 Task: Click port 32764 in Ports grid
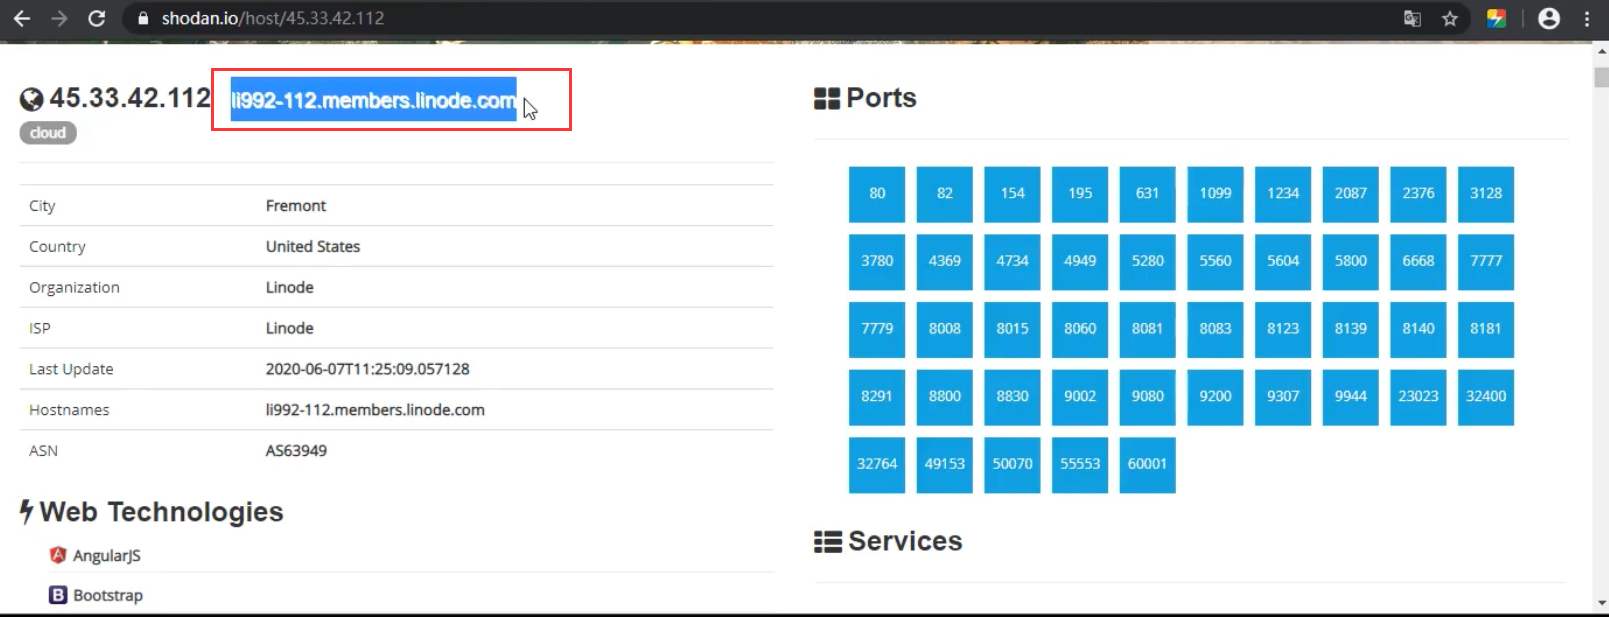pos(877,464)
